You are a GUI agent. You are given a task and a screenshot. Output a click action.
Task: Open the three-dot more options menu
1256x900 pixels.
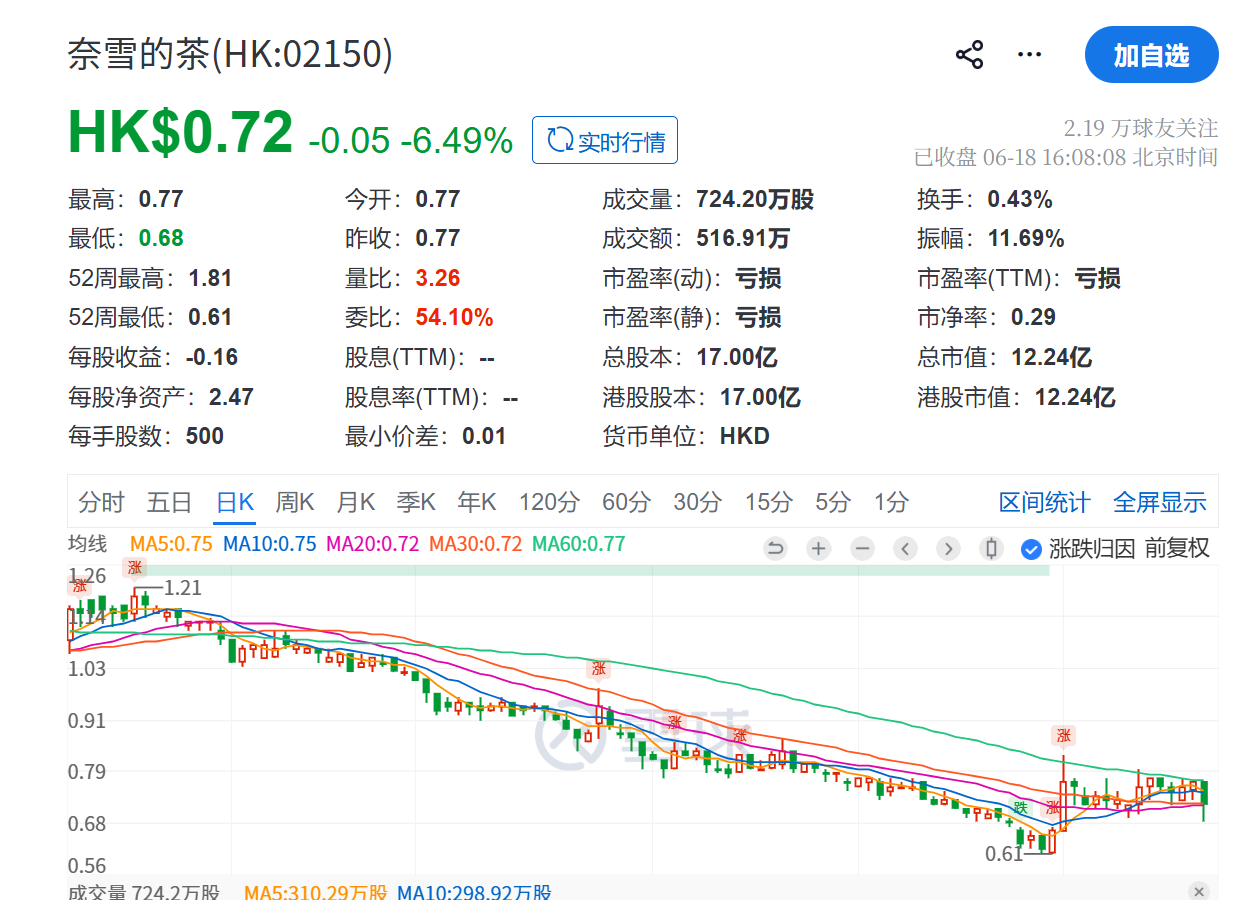tap(1029, 54)
